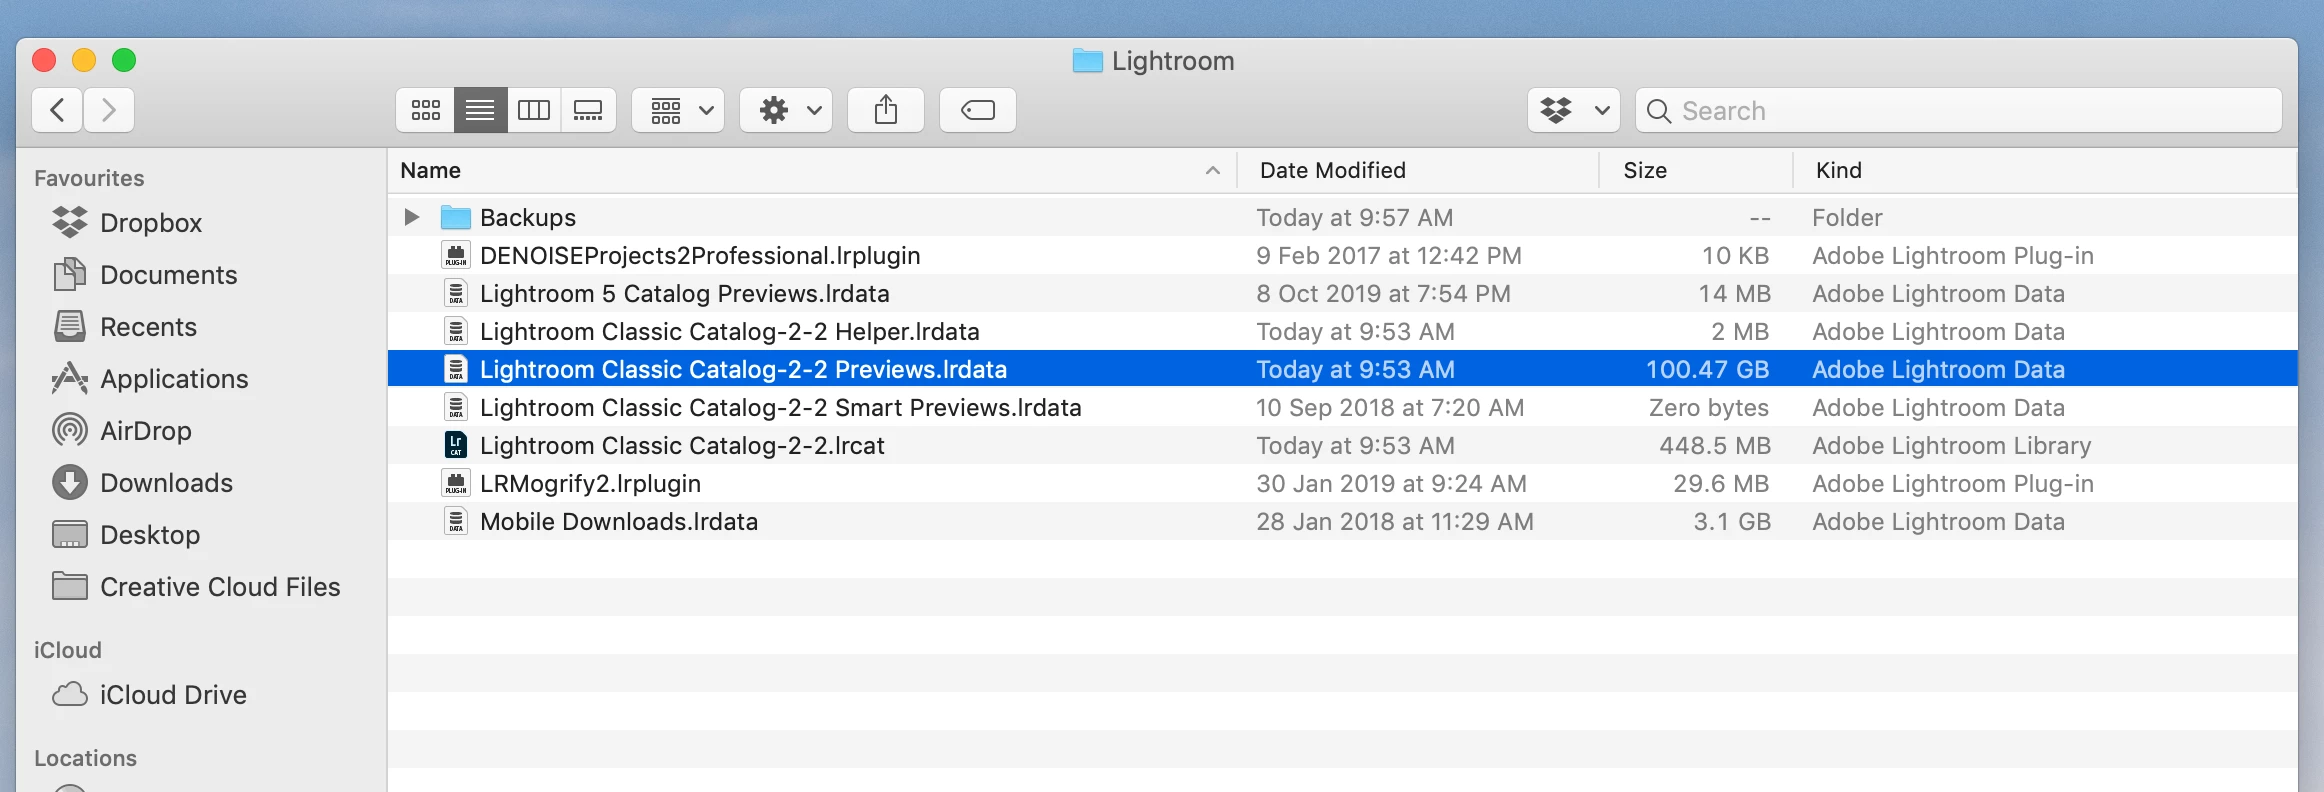Screen dimensions: 2324x792
Task: Open the gear action menu
Action: point(786,110)
